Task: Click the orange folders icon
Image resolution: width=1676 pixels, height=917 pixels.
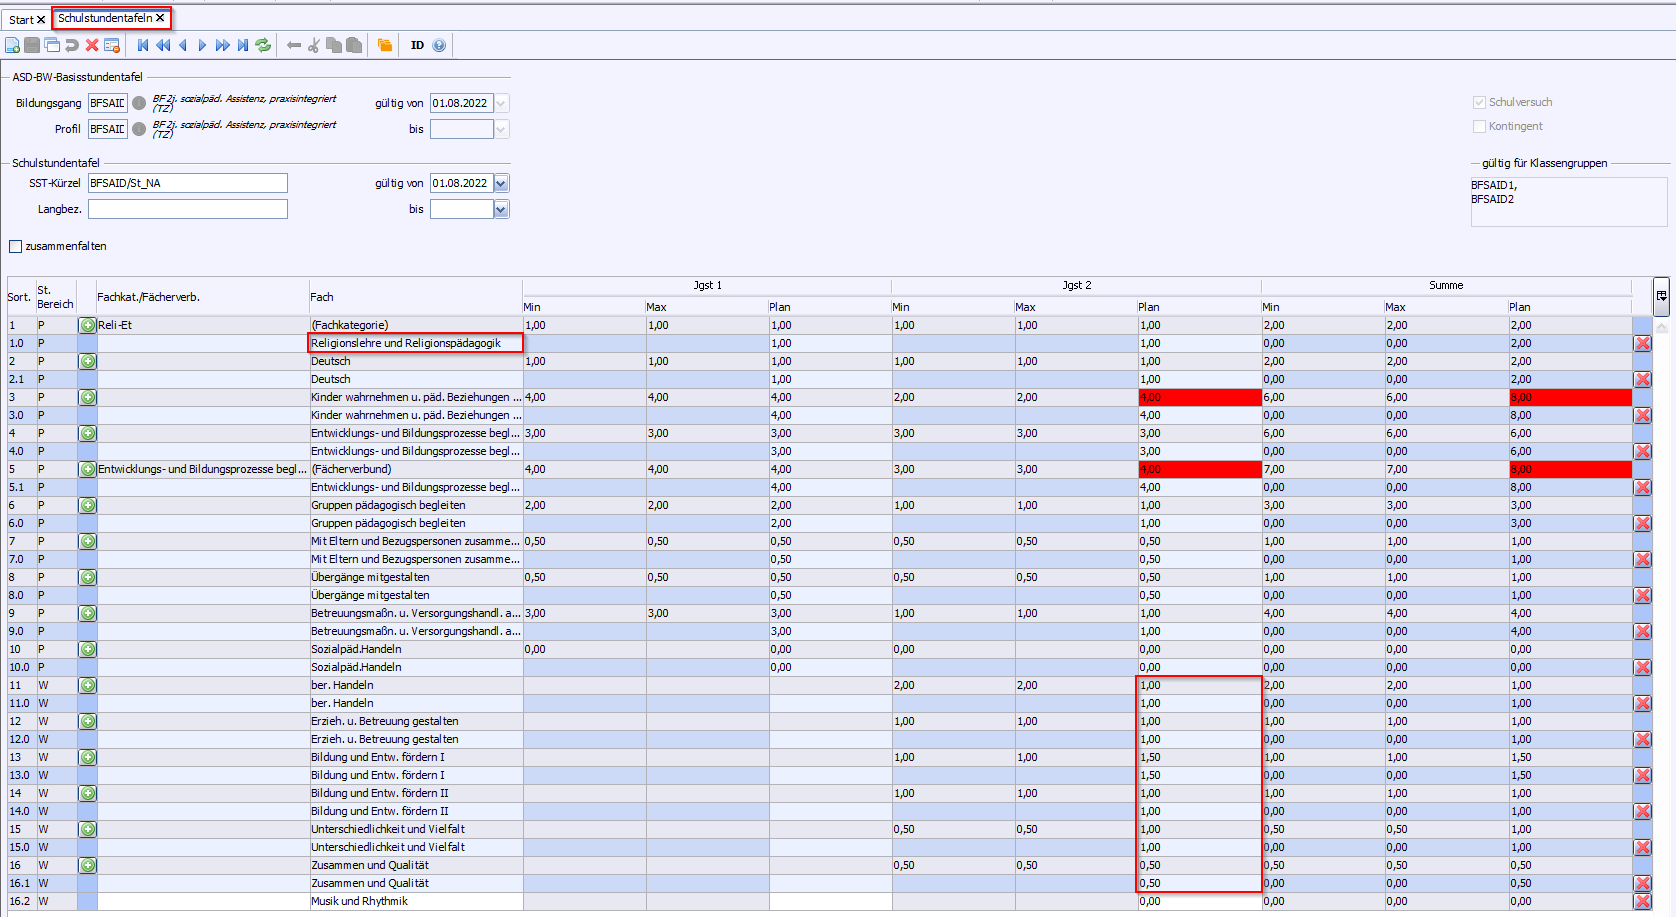Action: pyautogui.click(x=385, y=45)
